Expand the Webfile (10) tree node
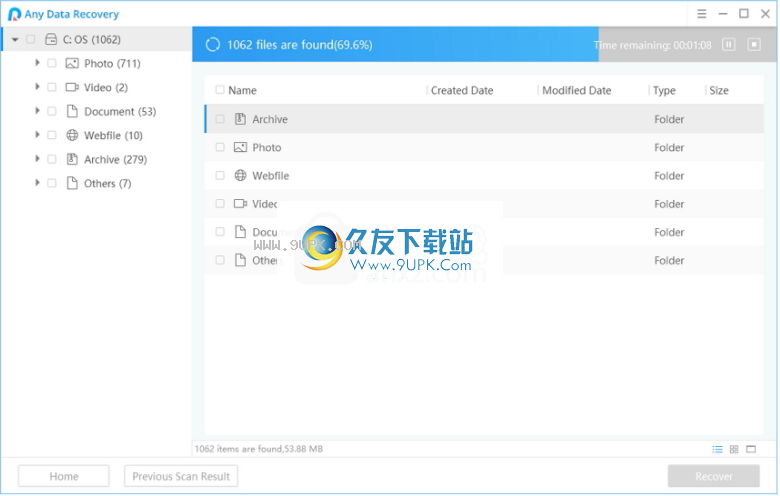 click(x=37, y=134)
